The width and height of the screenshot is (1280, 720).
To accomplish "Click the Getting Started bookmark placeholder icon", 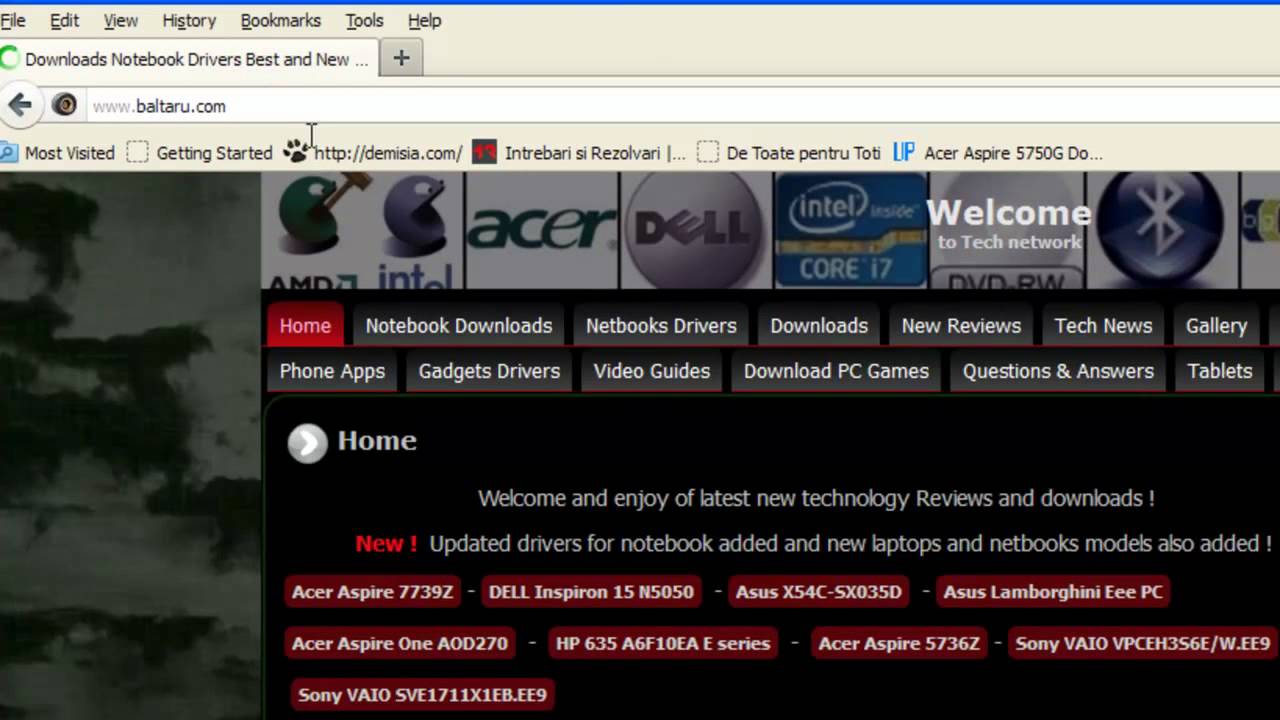I will [x=138, y=153].
